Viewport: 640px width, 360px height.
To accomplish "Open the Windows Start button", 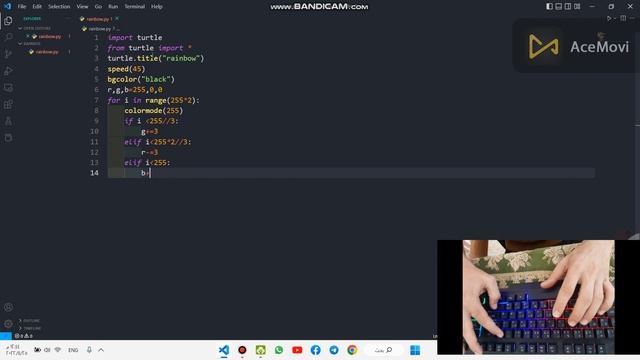I will click(x=415, y=350).
